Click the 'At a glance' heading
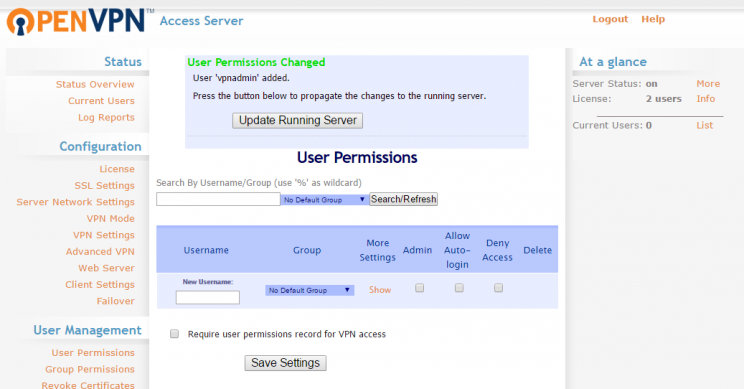 613,62
